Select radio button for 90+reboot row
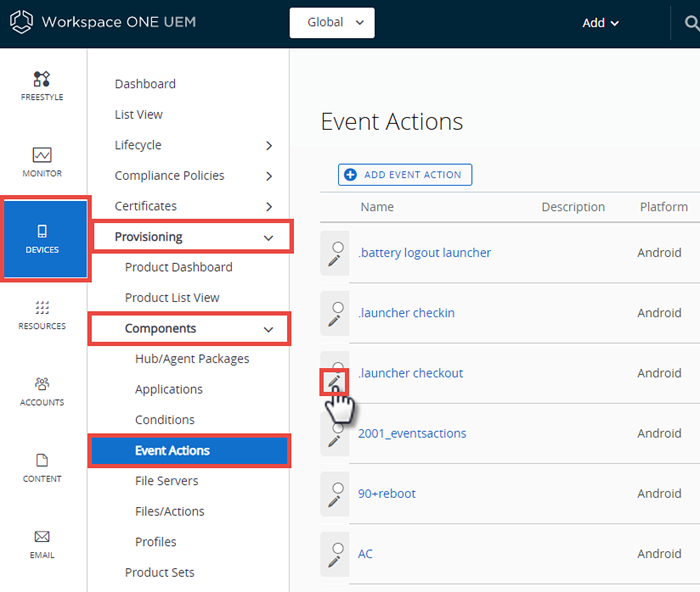The height and width of the screenshot is (592, 700). 338,488
